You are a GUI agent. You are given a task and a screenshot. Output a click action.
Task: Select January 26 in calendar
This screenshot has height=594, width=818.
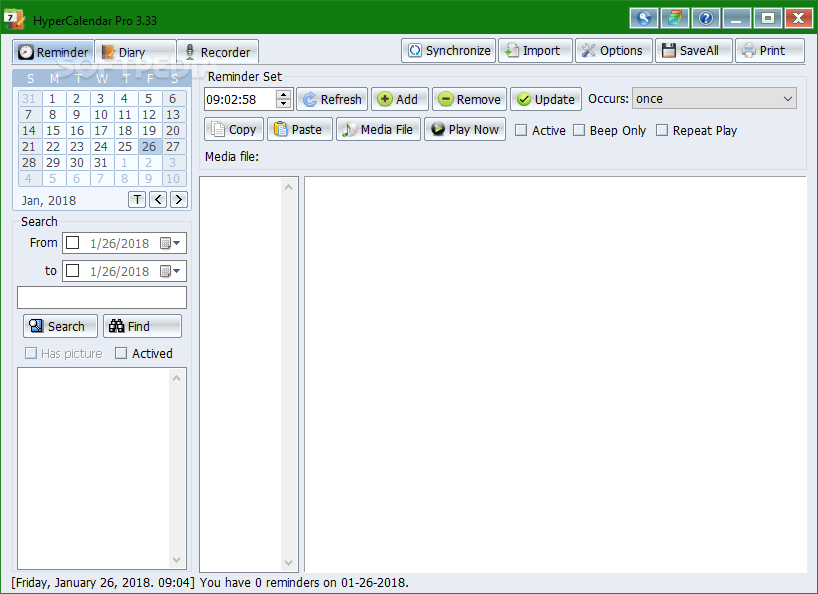149,147
